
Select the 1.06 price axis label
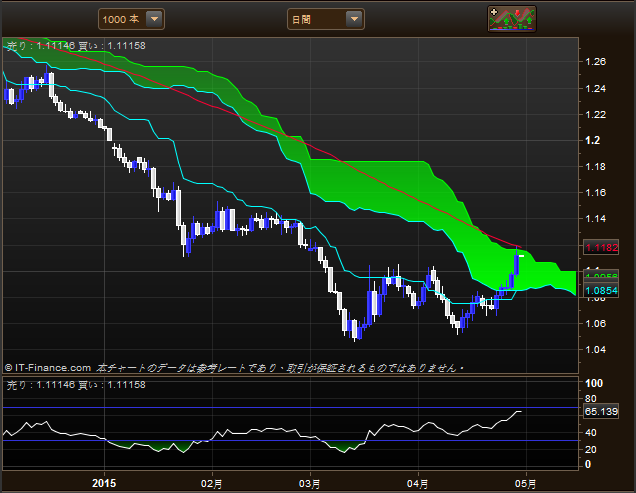click(595, 323)
